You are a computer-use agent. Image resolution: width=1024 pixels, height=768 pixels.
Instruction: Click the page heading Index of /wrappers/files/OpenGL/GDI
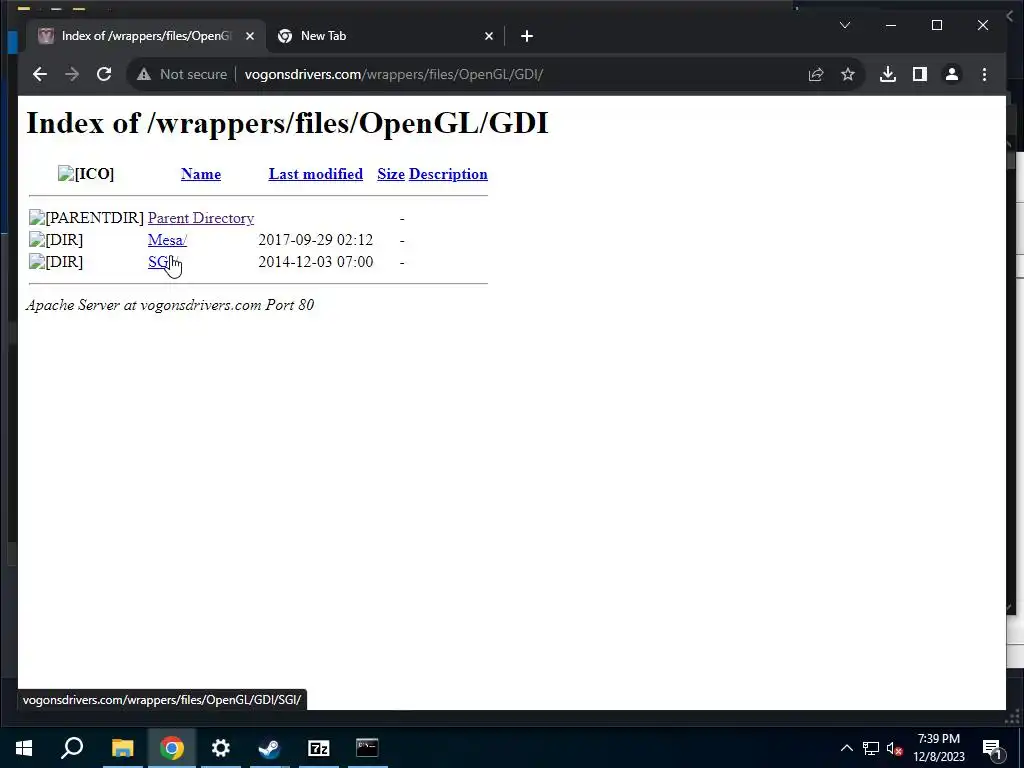click(x=287, y=123)
